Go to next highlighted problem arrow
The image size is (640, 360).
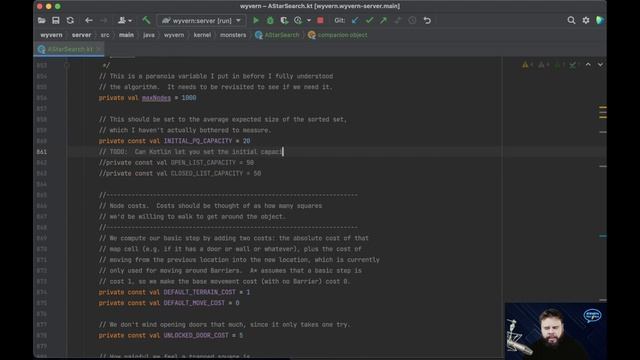600,64
